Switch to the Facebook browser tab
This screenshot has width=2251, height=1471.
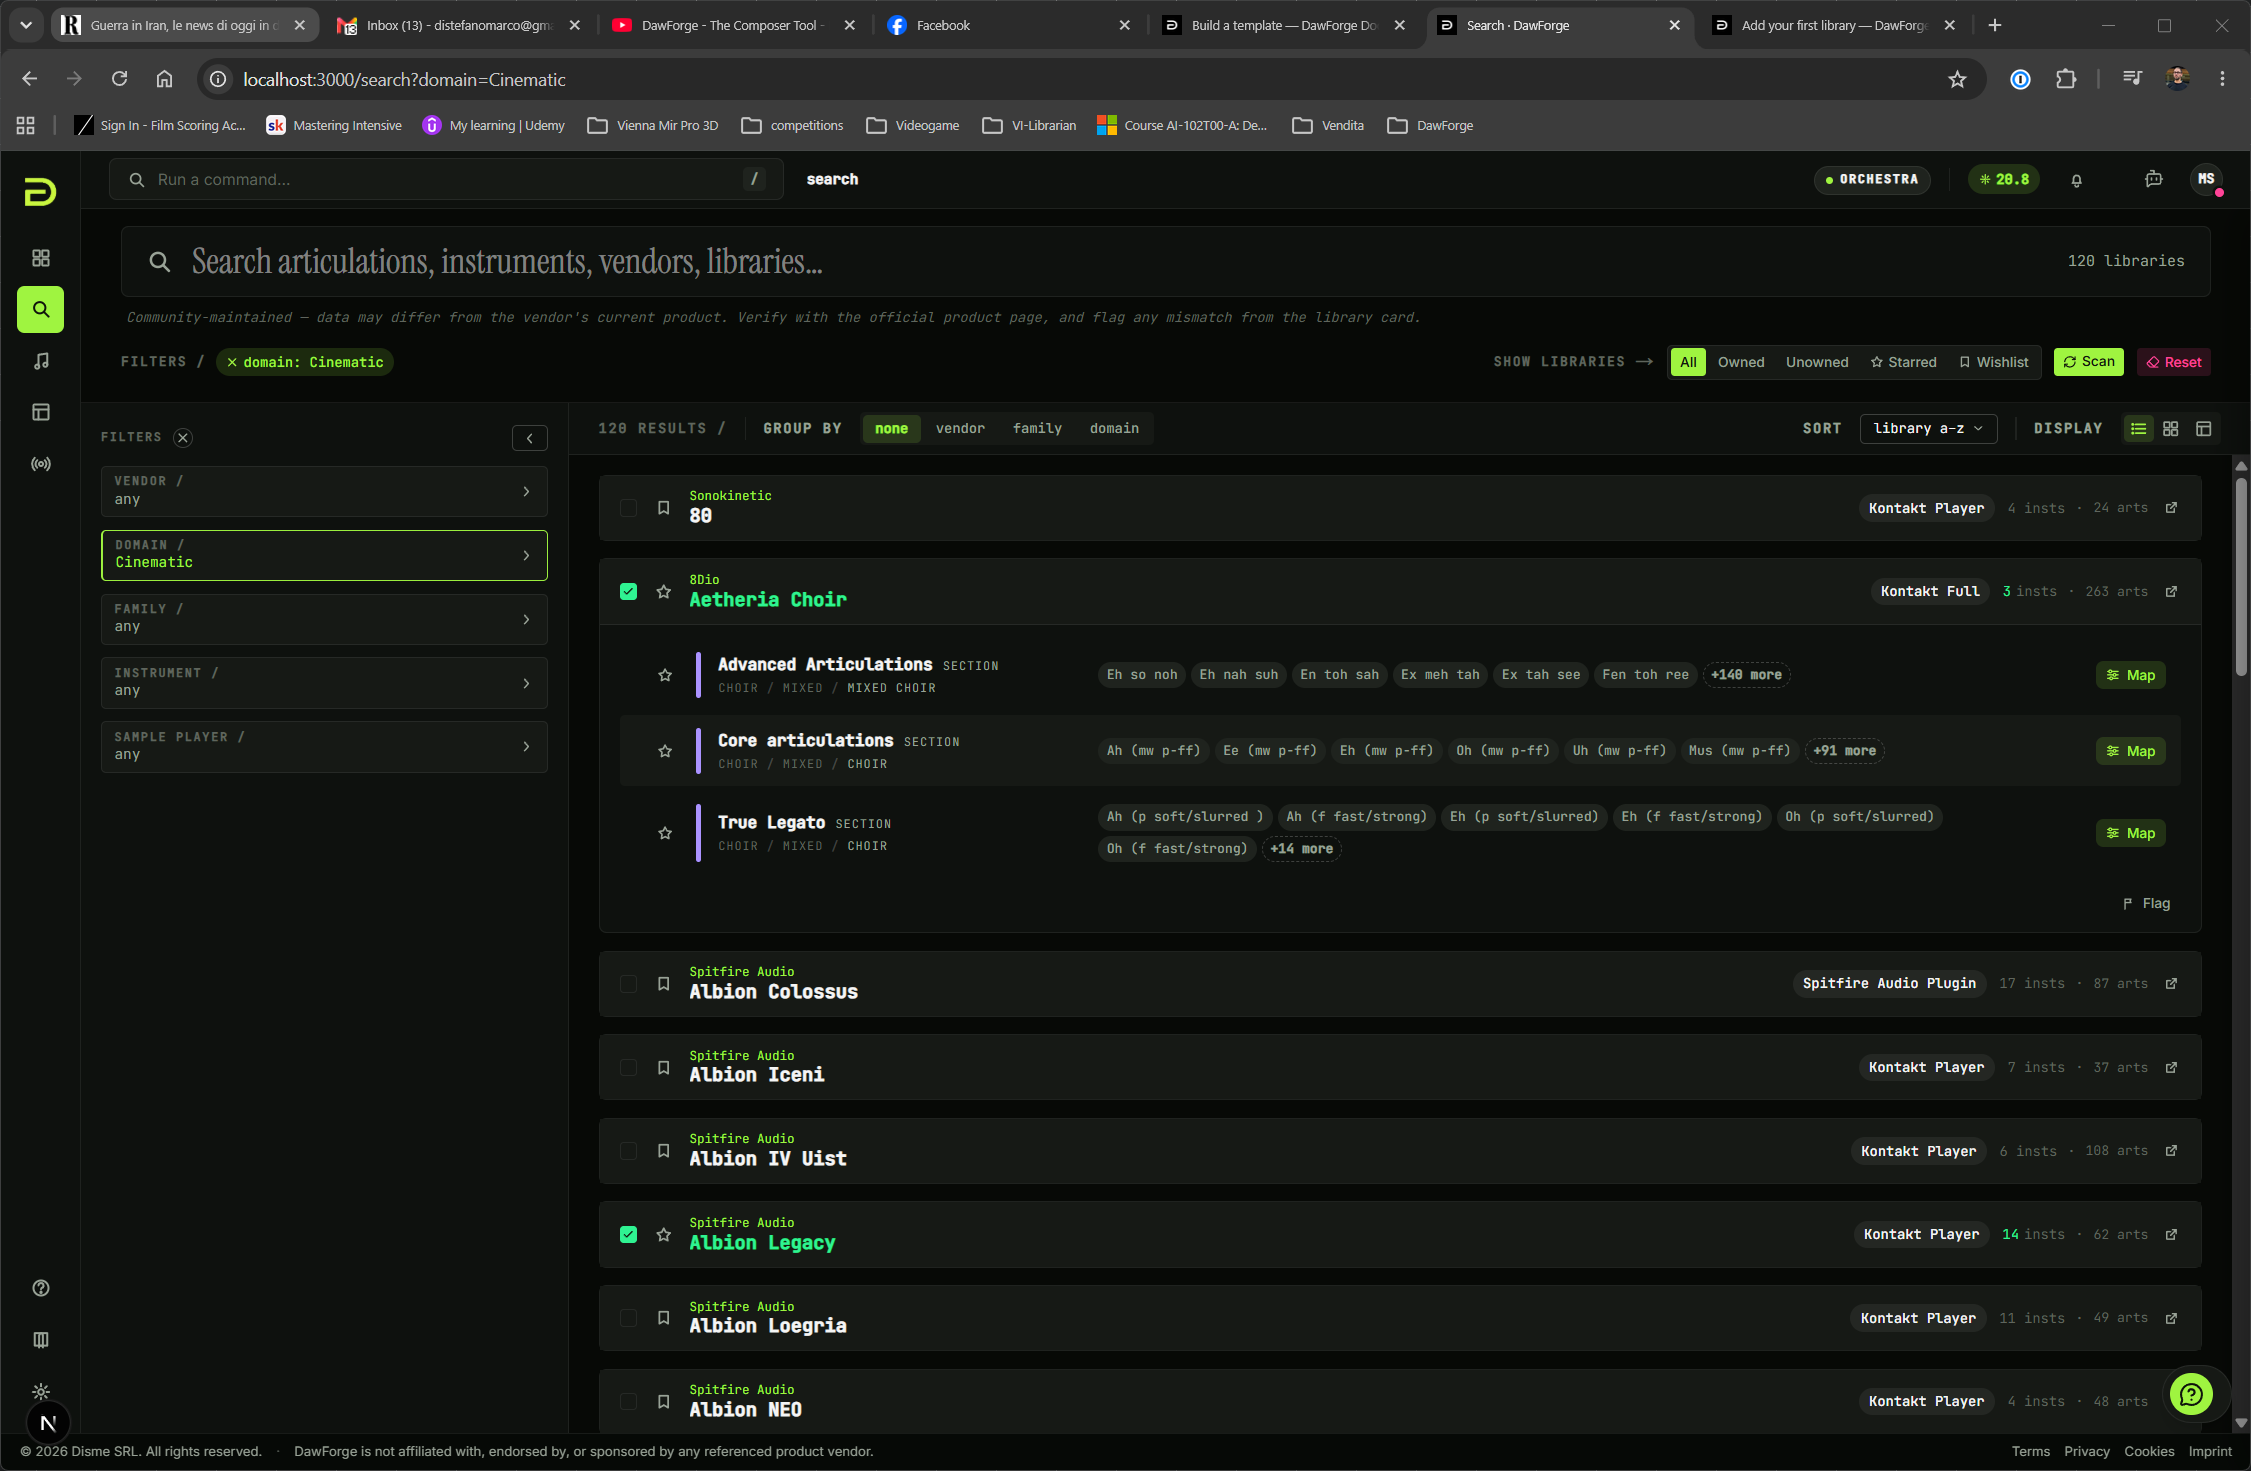(1008, 26)
